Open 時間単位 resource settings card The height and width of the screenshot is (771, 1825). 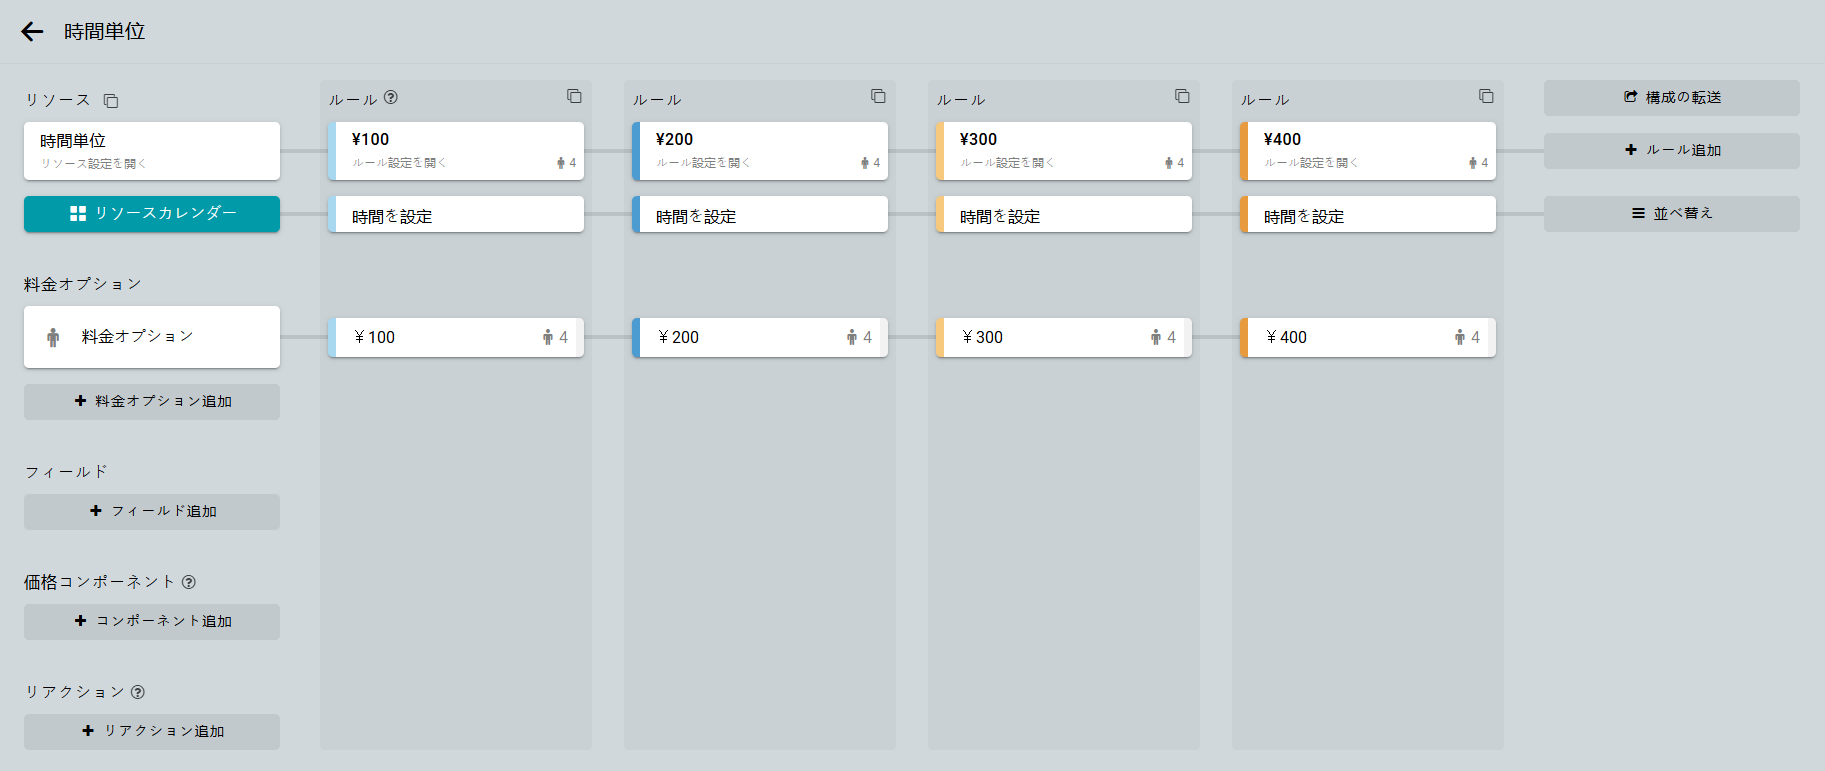pyautogui.click(x=152, y=151)
